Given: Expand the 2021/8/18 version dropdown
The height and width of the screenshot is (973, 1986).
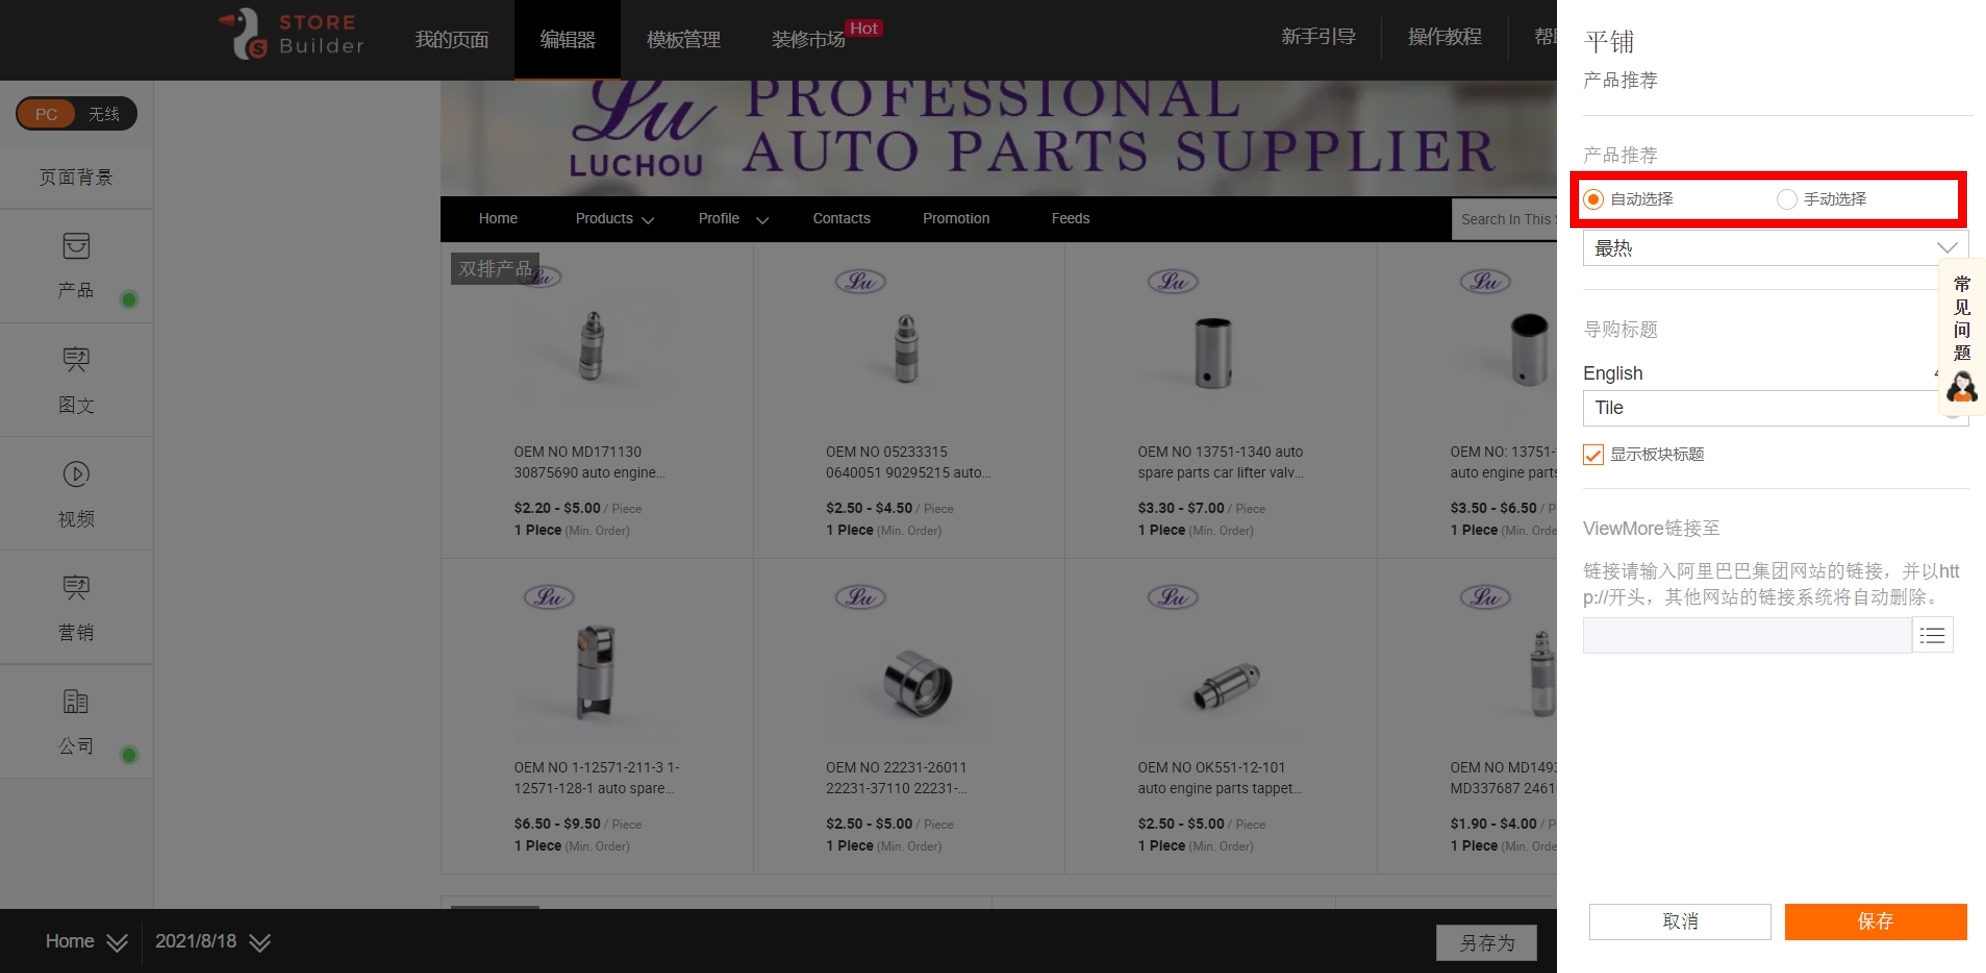Looking at the screenshot, I should [213, 942].
